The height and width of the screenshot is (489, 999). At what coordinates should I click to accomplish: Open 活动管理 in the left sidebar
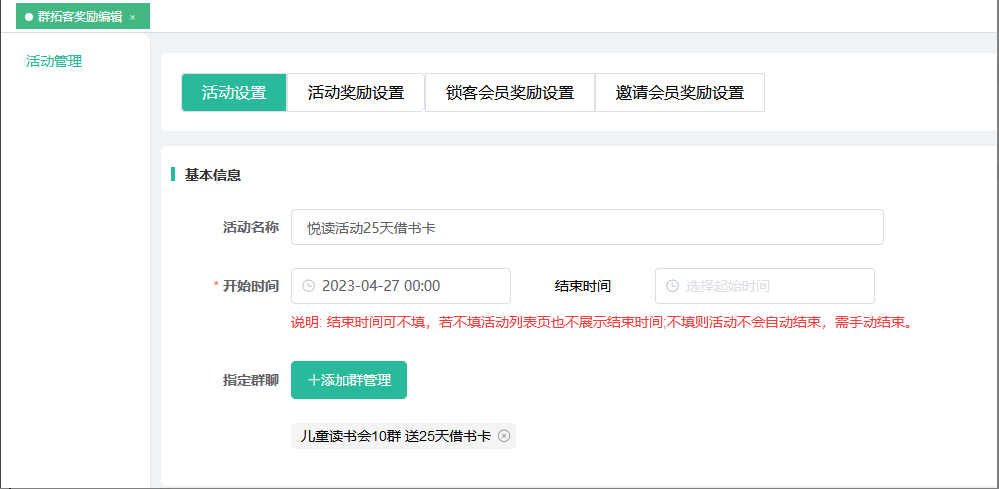[x=54, y=61]
